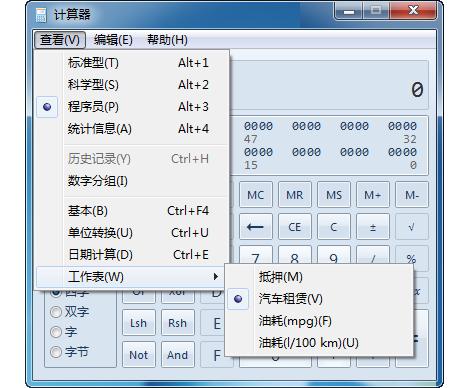Close the 计算器 window
This screenshot has height=388, width=470.
(413, 11)
